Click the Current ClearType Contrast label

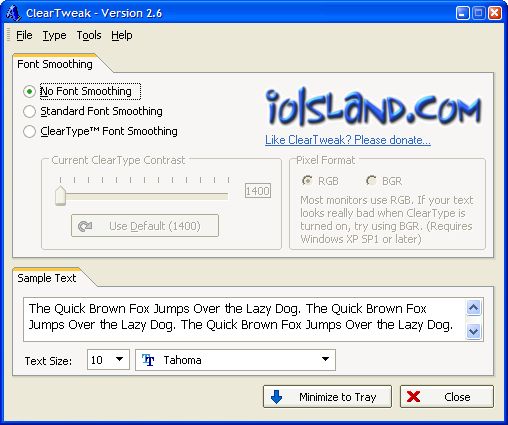click(118, 160)
